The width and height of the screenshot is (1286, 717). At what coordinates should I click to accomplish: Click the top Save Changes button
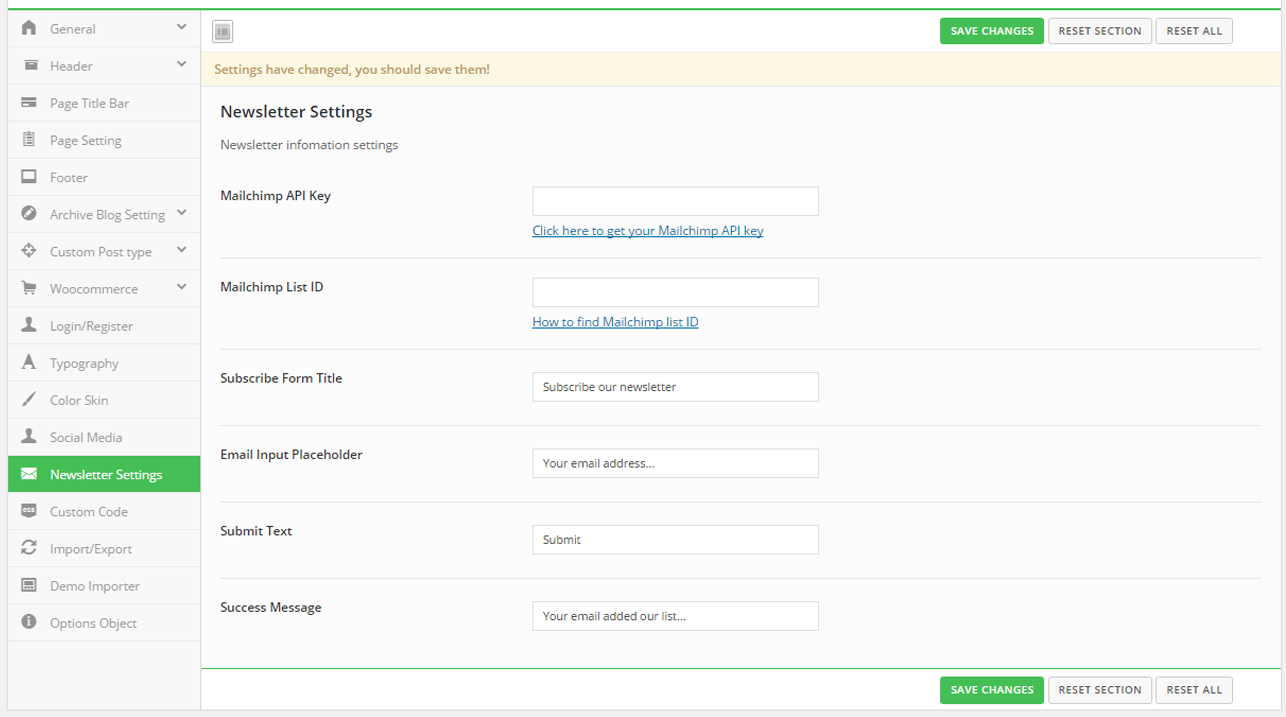(991, 31)
